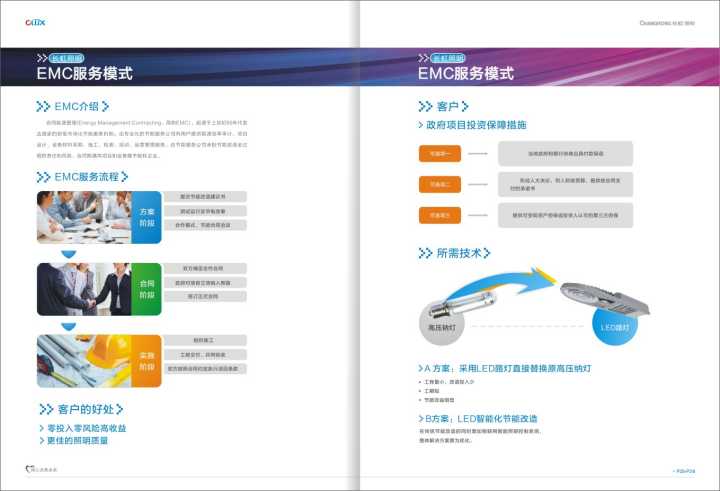Click the third orange 保障 label button
Screen dimensions: 720x491
point(439,215)
